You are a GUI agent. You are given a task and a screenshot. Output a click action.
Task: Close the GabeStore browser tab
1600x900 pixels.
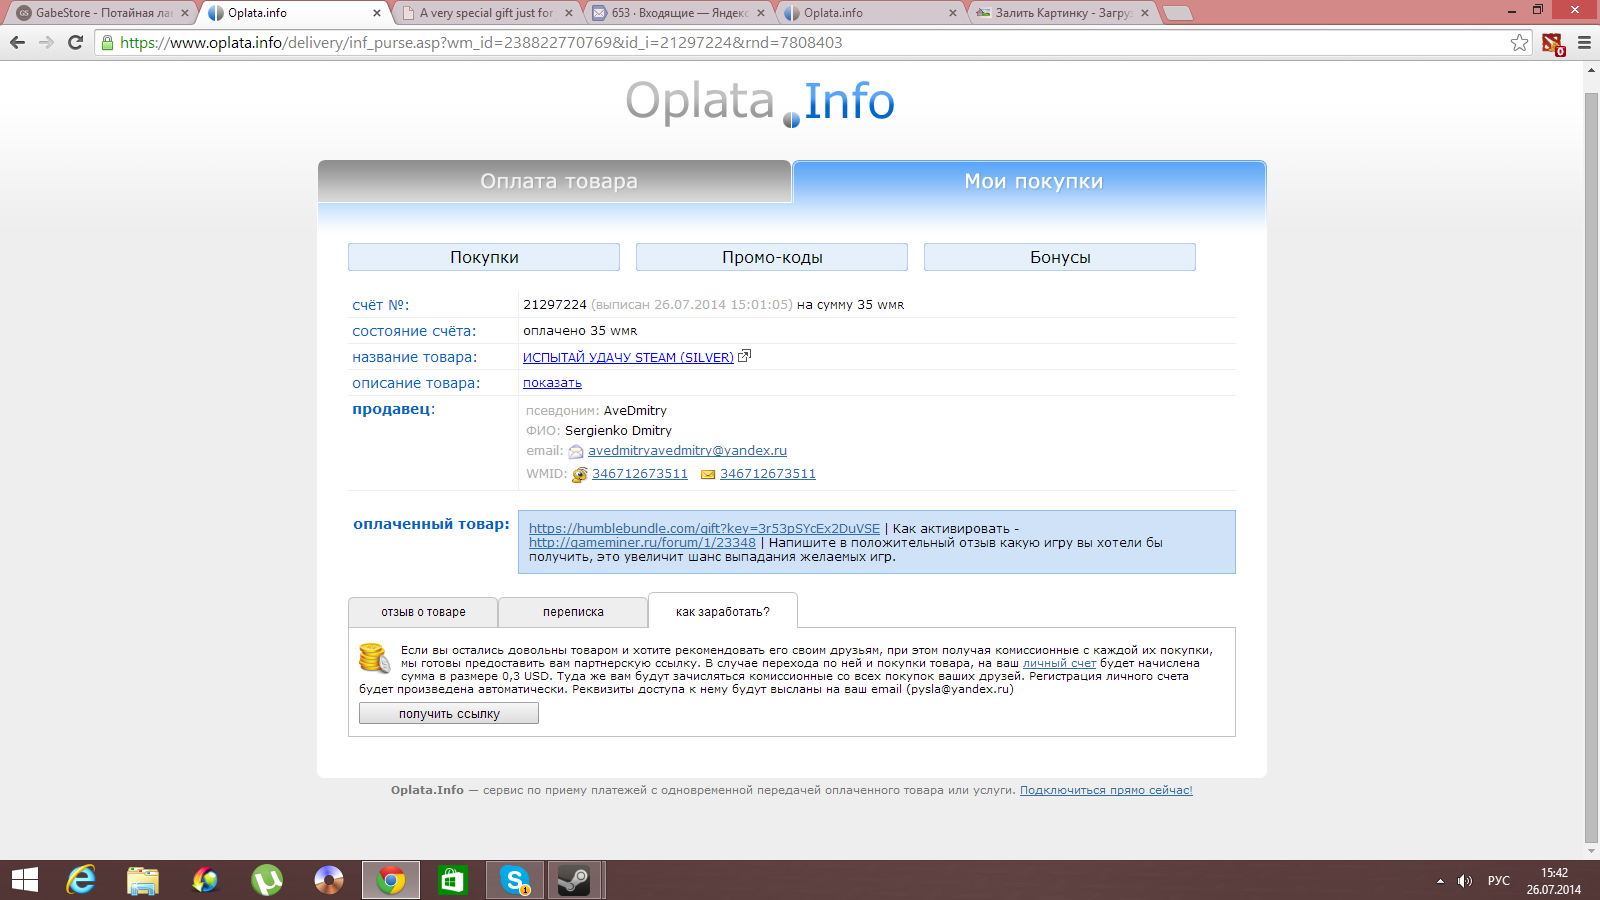coord(185,13)
